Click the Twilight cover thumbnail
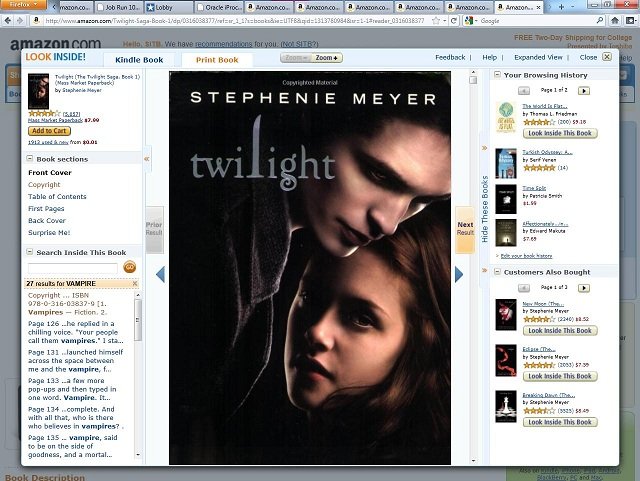This screenshot has height=481, width=640. pos(38,91)
